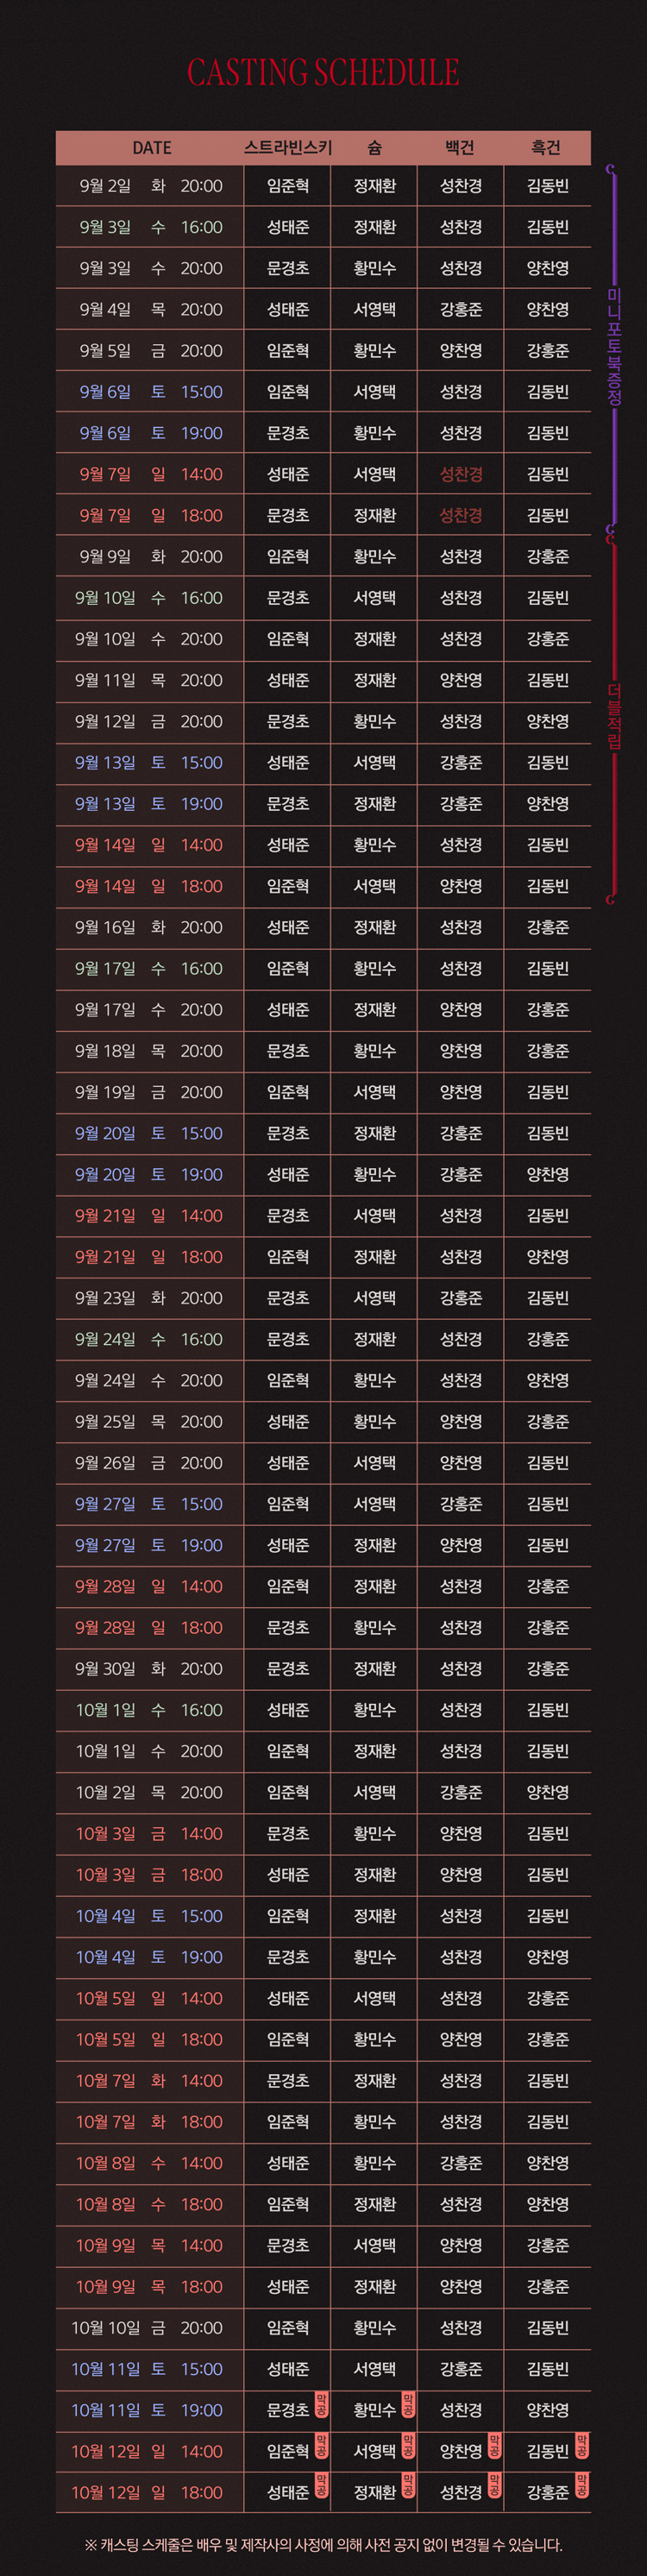Click 막공 badge next to 서영택 on 10월 12일 14:00

pos(408,2446)
